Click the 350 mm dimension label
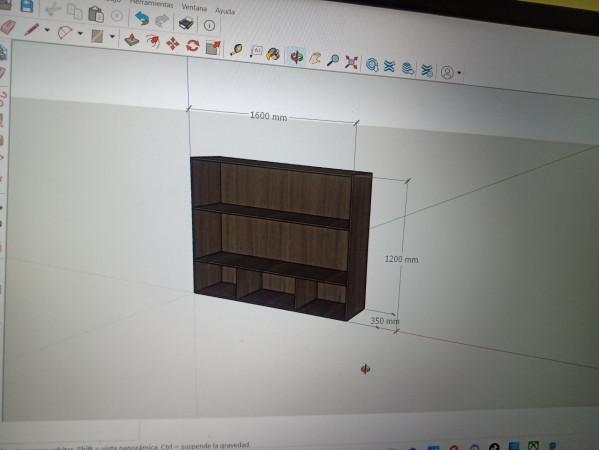Screen dimensions: 599x450 [x=385, y=321]
